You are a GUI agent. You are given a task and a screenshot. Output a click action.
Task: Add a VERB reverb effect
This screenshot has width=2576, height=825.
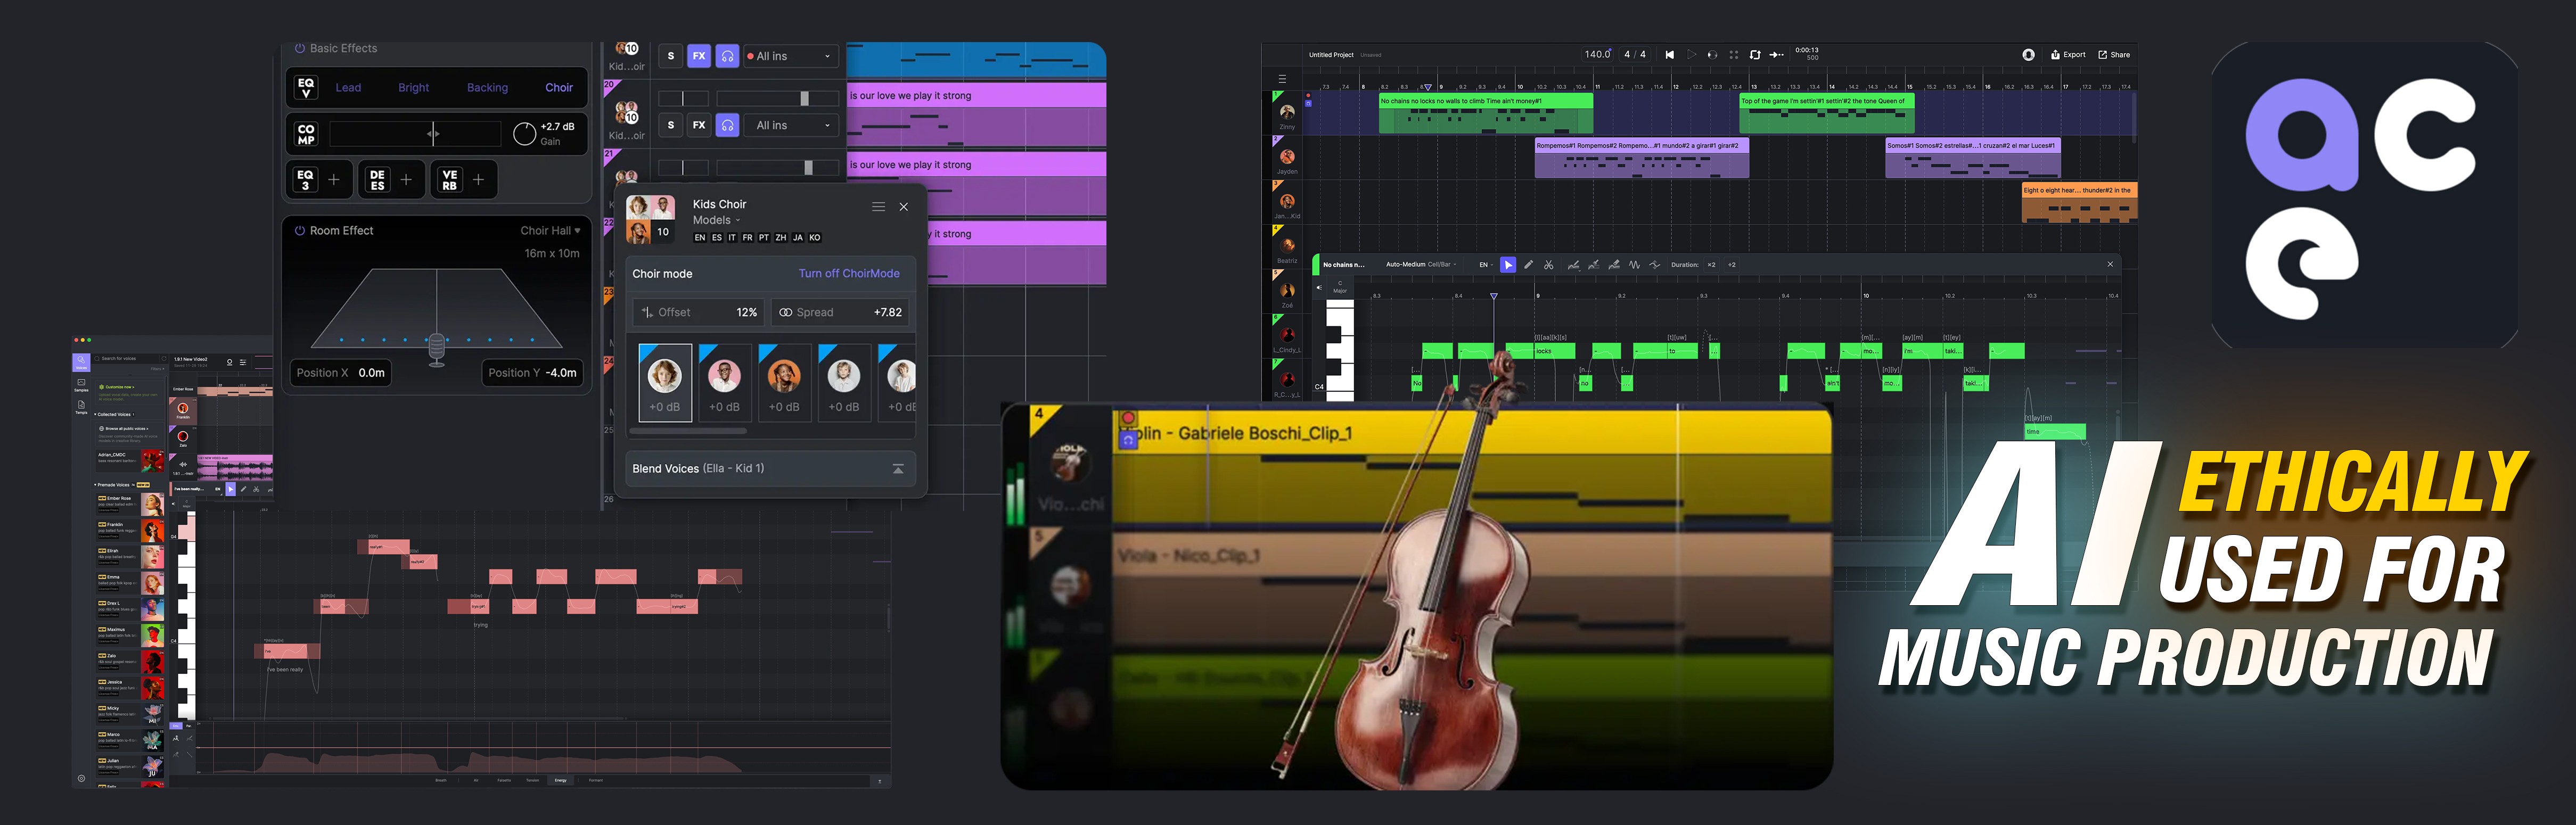pyautogui.click(x=479, y=180)
